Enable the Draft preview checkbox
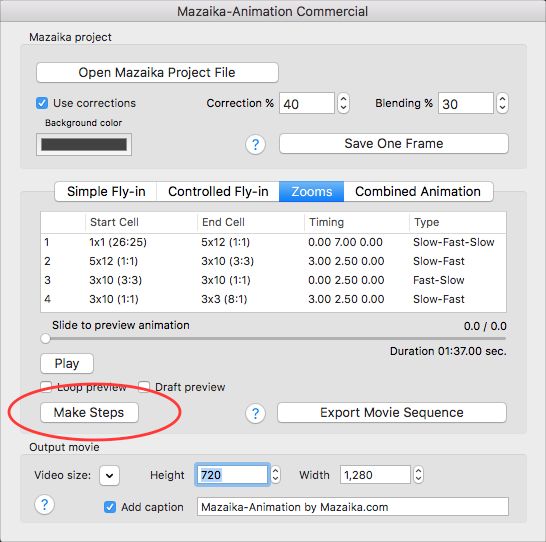546x542 pixels. (144, 387)
